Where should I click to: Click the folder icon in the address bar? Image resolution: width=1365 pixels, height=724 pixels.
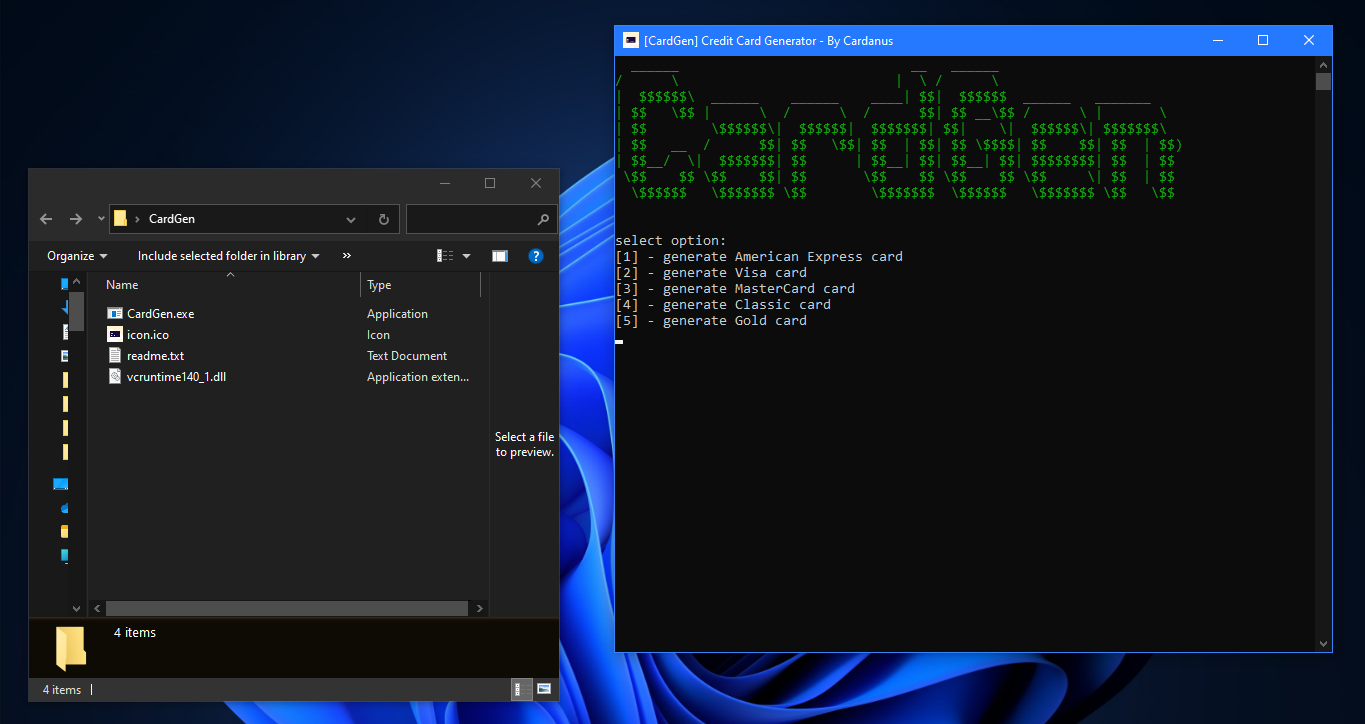pos(120,219)
